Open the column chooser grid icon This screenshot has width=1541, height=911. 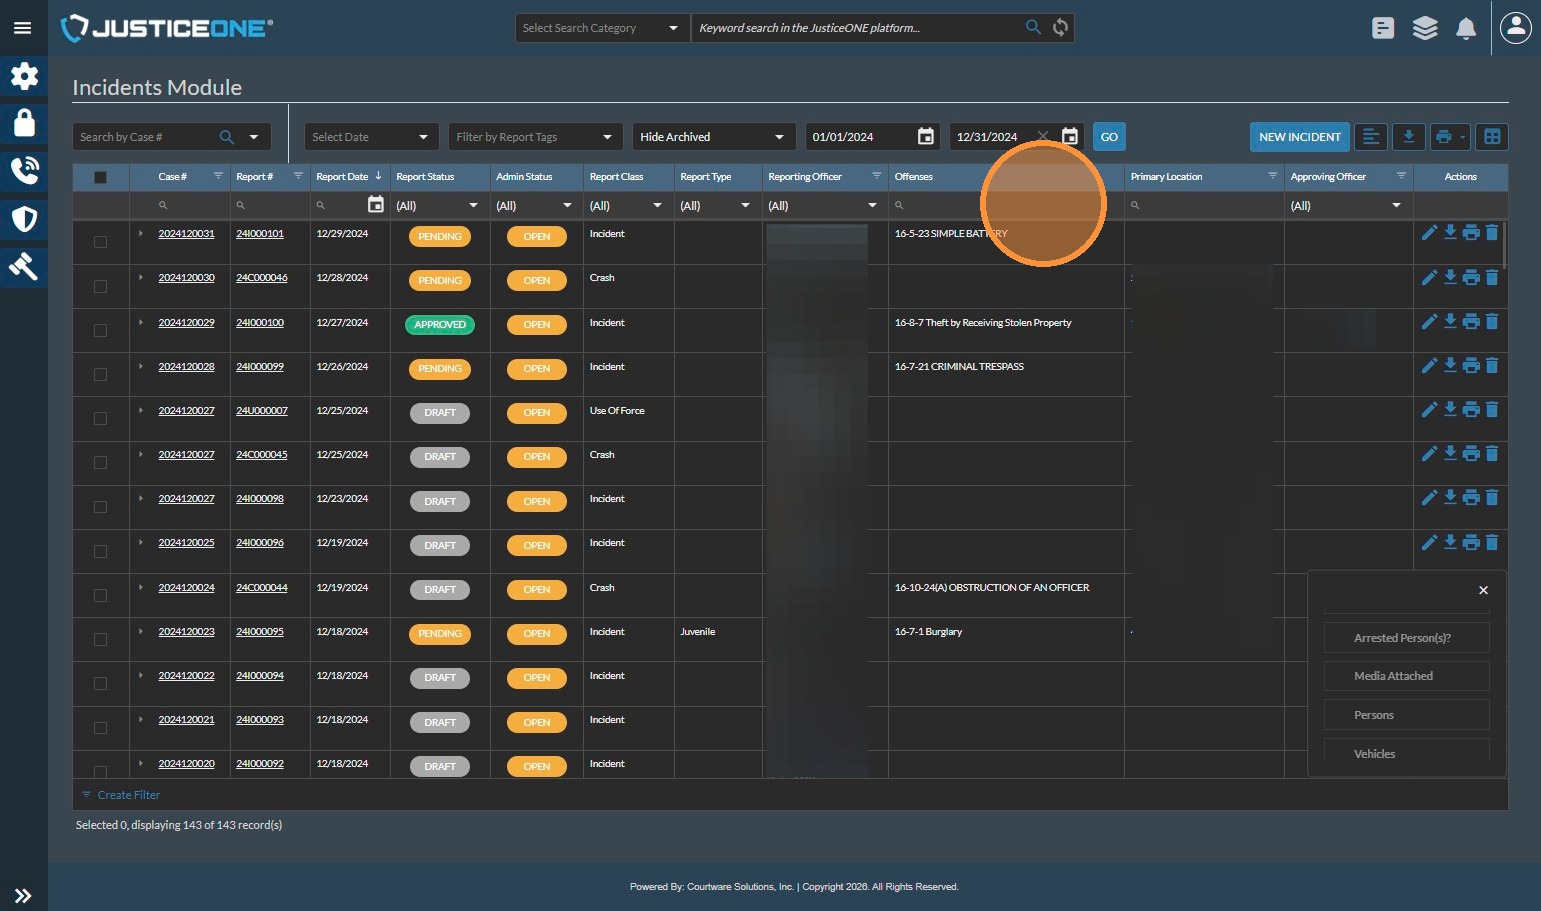pos(1492,137)
